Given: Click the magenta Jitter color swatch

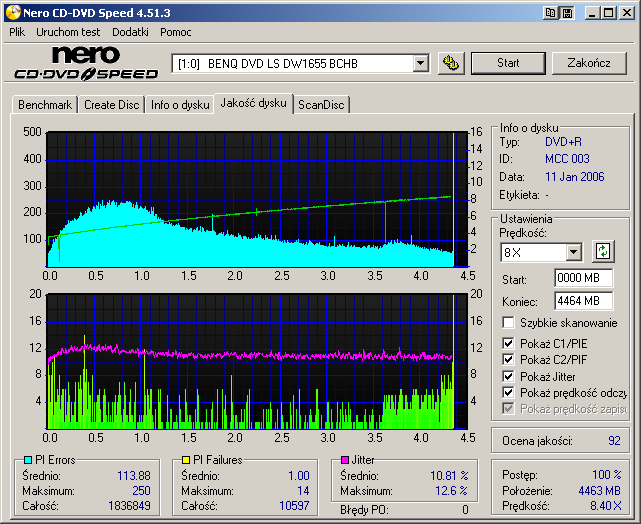Looking at the screenshot, I should (345, 460).
